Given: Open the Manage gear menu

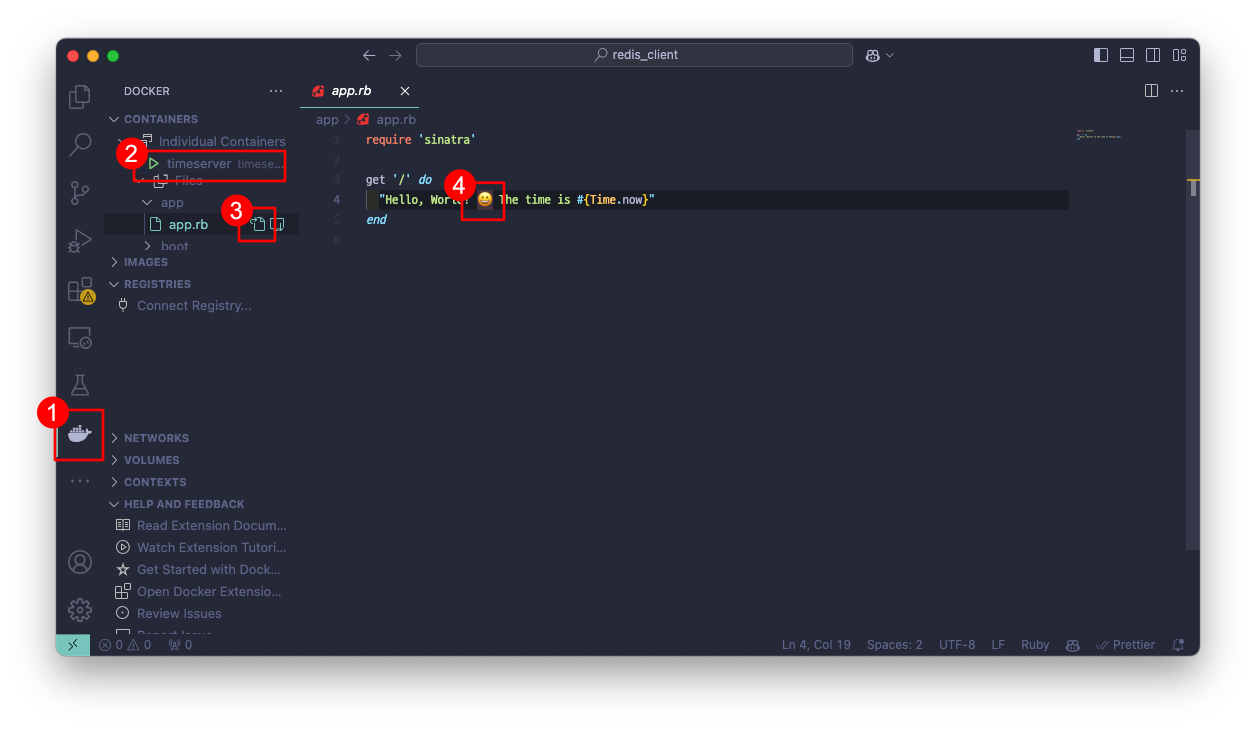Looking at the screenshot, I should (x=80, y=609).
